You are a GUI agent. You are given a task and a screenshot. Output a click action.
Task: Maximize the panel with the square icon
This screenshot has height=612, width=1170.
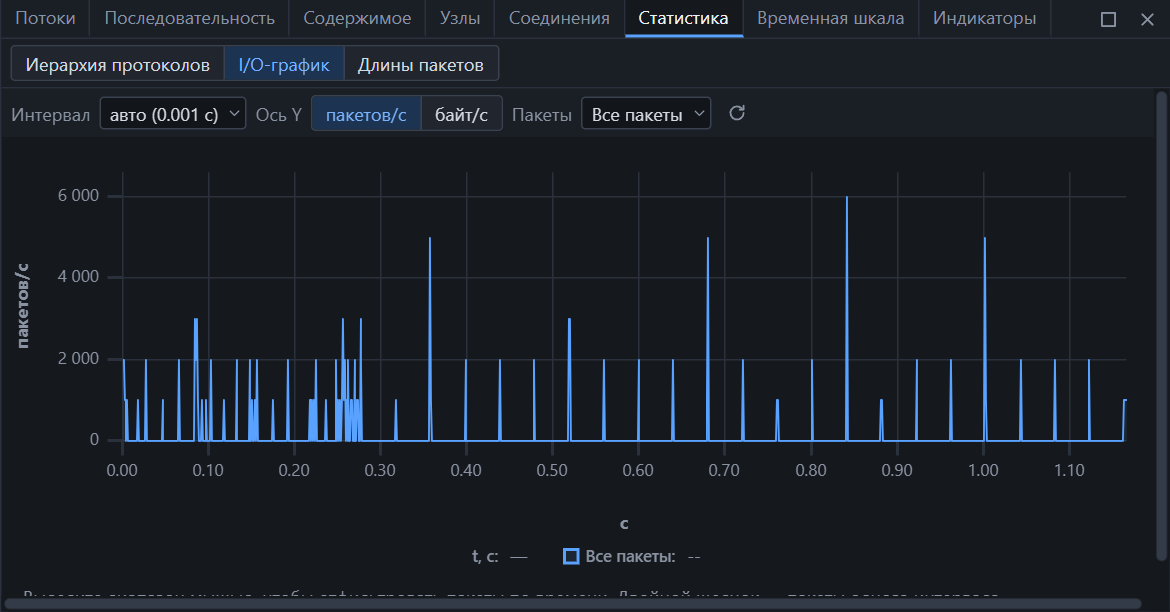(x=1108, y=19)
